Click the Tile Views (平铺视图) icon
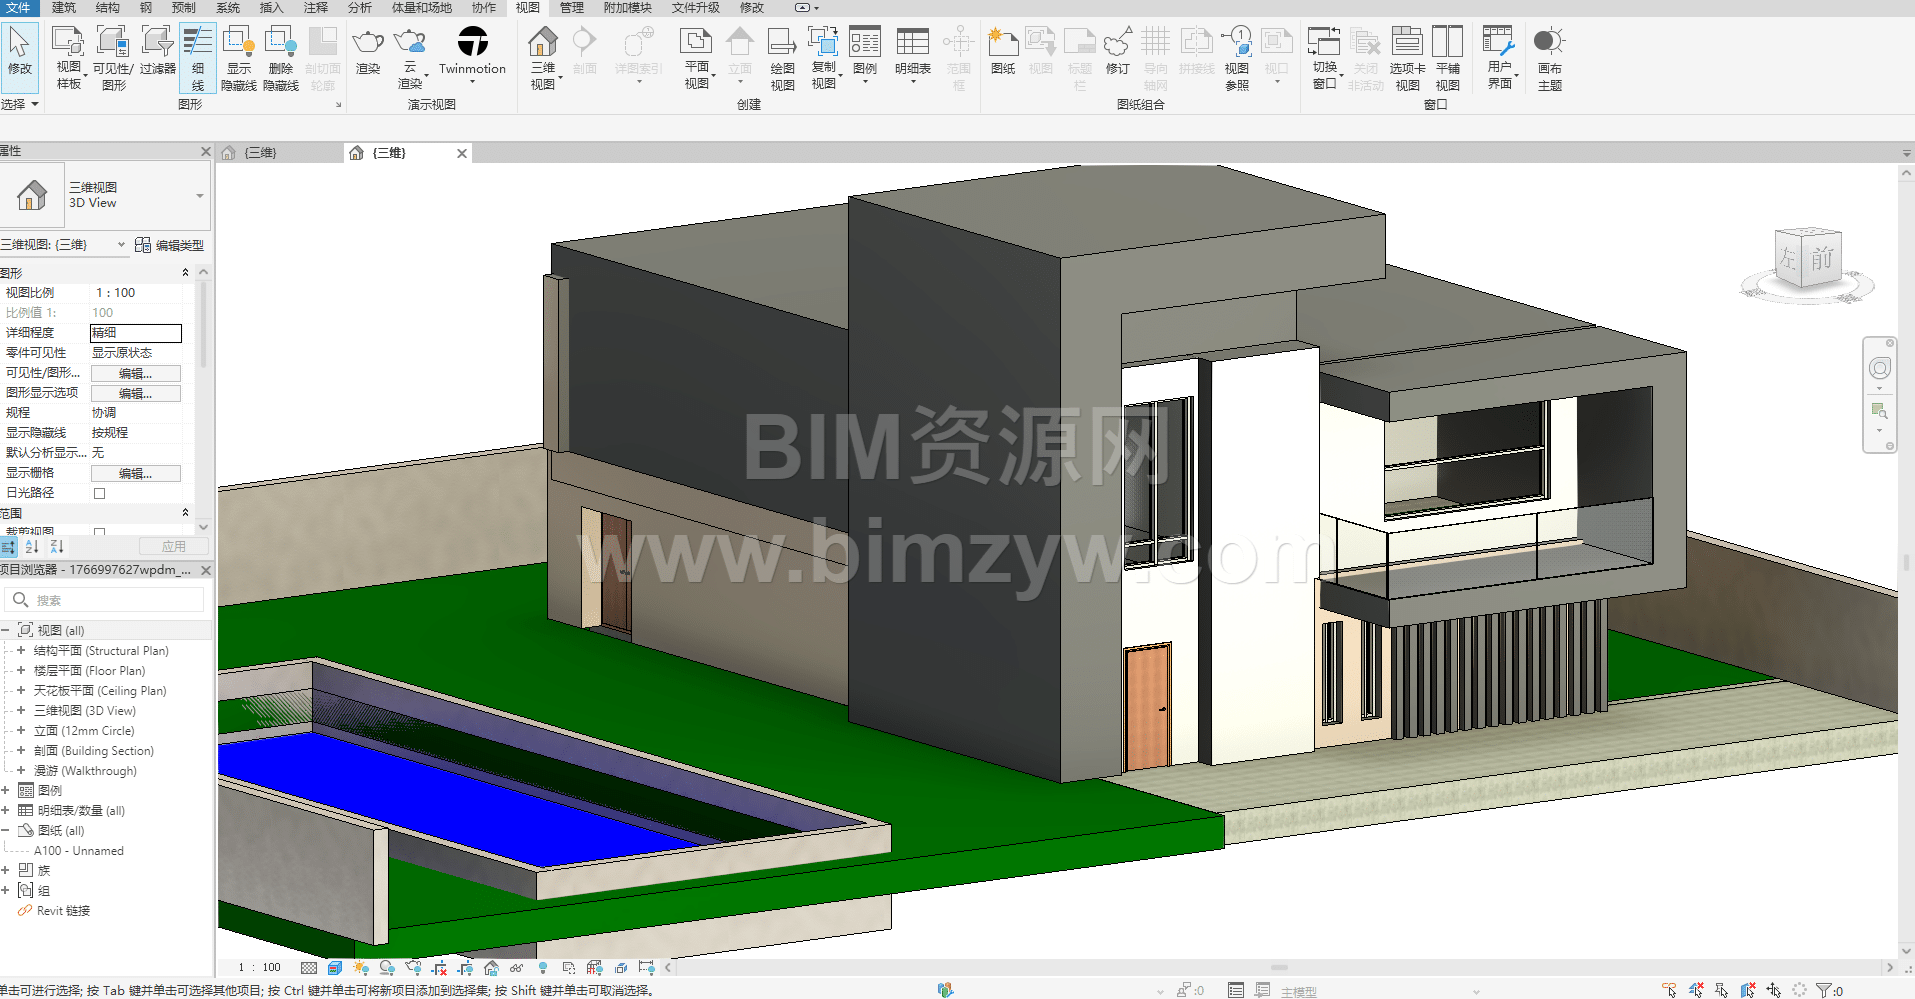Image resolution: width=1915 pixels, height=999 pixels. click(x=1447, y=43)
